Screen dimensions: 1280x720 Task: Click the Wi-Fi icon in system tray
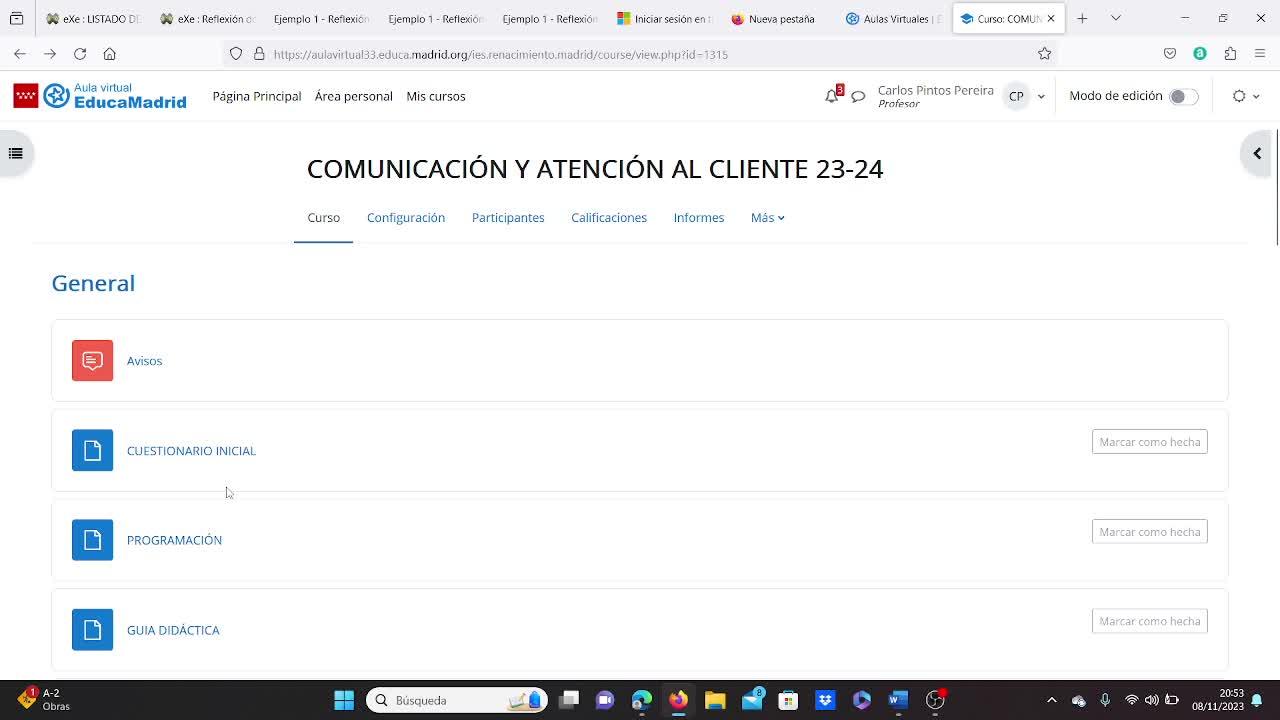point(1131,700)
